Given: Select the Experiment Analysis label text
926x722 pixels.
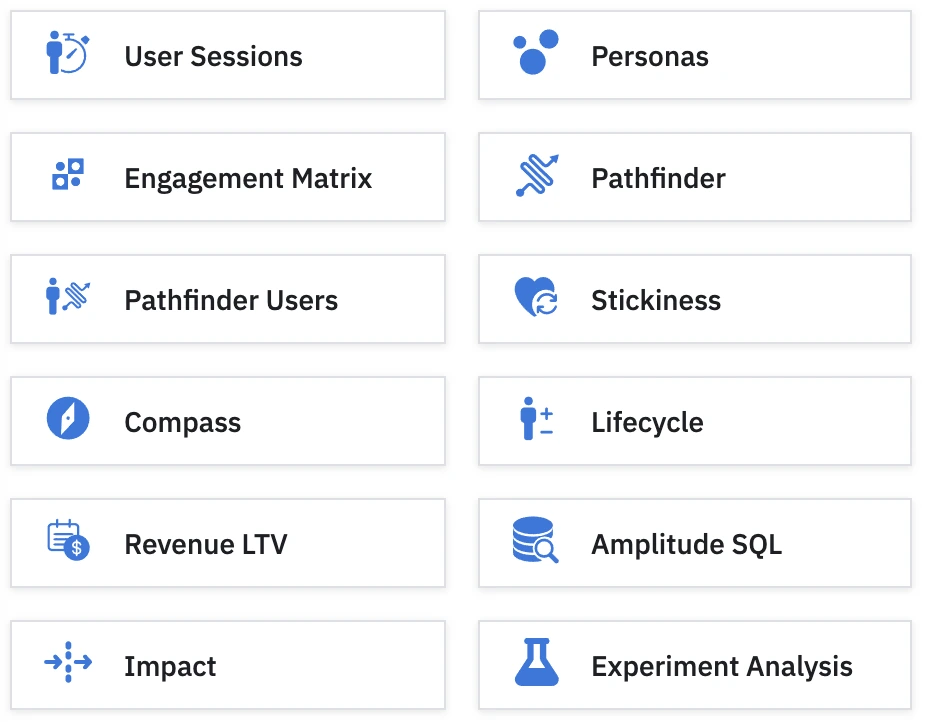Looking at the screenshot, I should point(721,667).
